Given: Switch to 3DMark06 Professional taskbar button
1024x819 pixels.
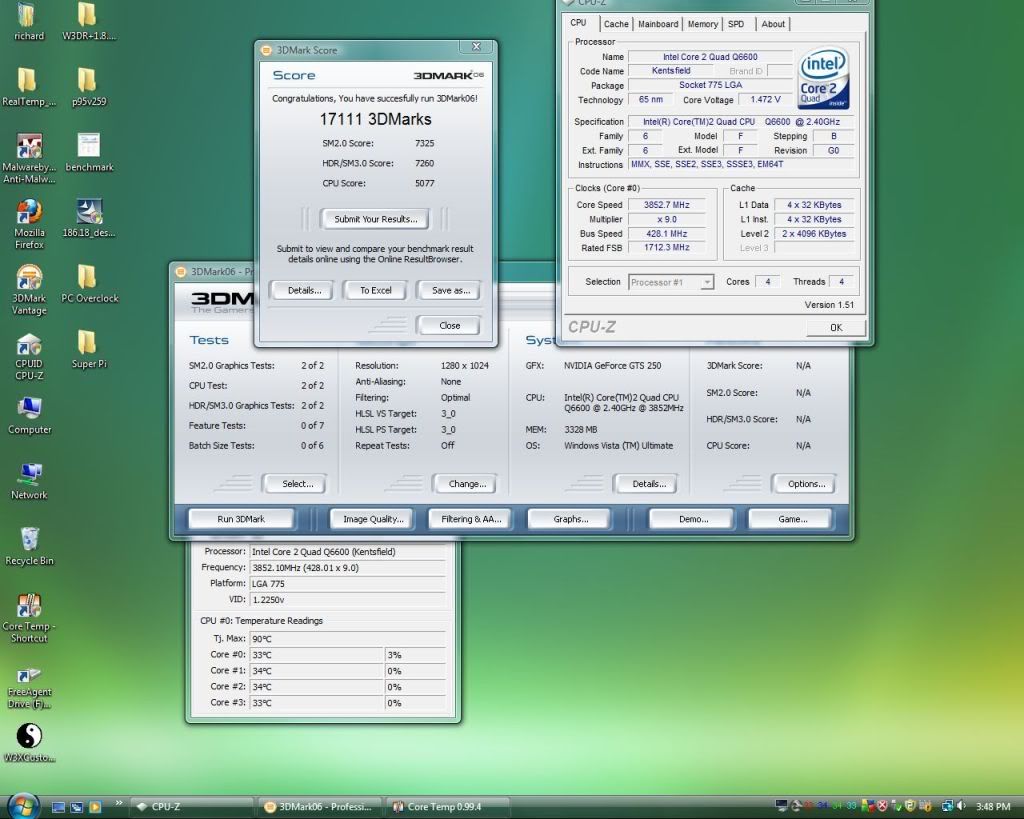Looking at the screenshot, I should [321, 807].
